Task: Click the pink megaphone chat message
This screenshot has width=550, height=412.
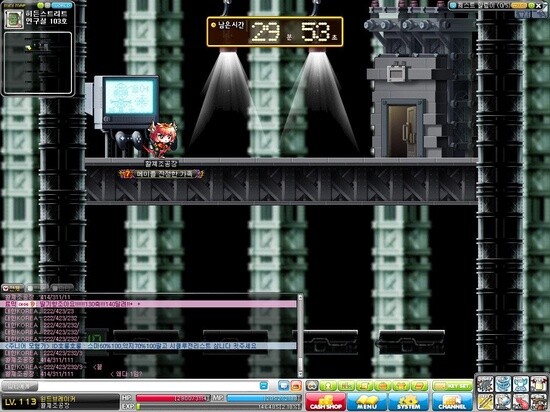Action: click(x=148, y=304)
